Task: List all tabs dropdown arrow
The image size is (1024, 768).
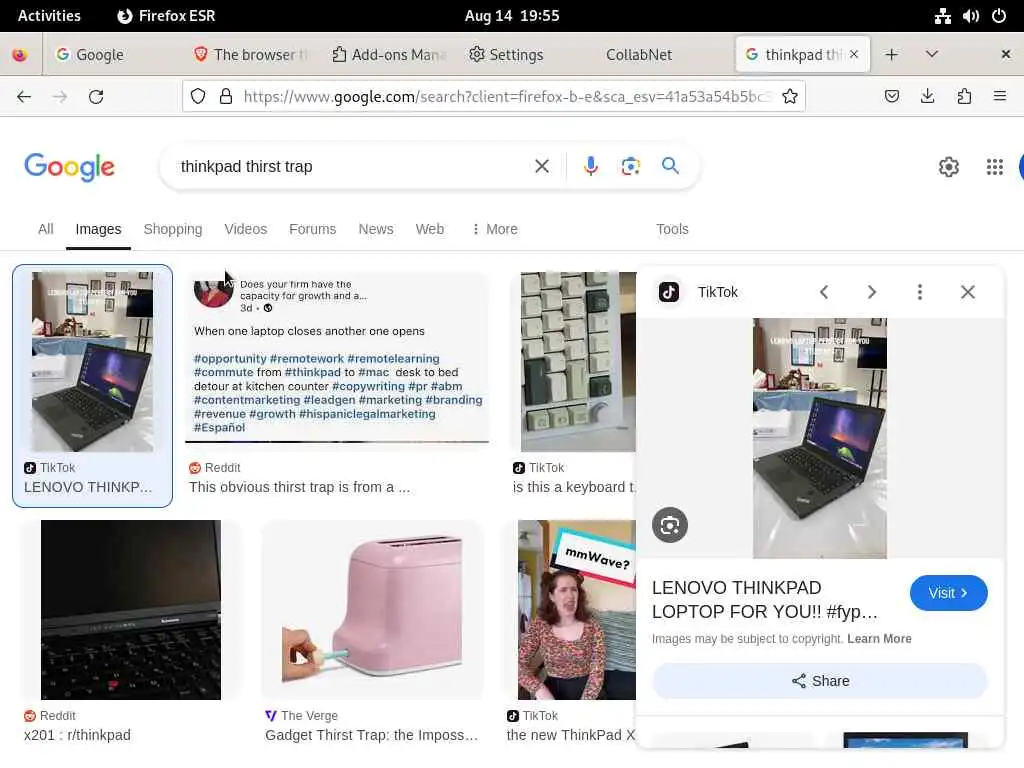Action: coord(932,54)
